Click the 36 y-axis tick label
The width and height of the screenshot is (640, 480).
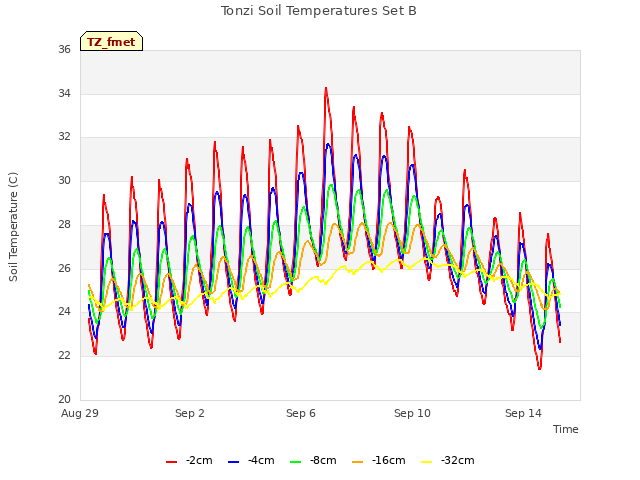tap(64, 50)
